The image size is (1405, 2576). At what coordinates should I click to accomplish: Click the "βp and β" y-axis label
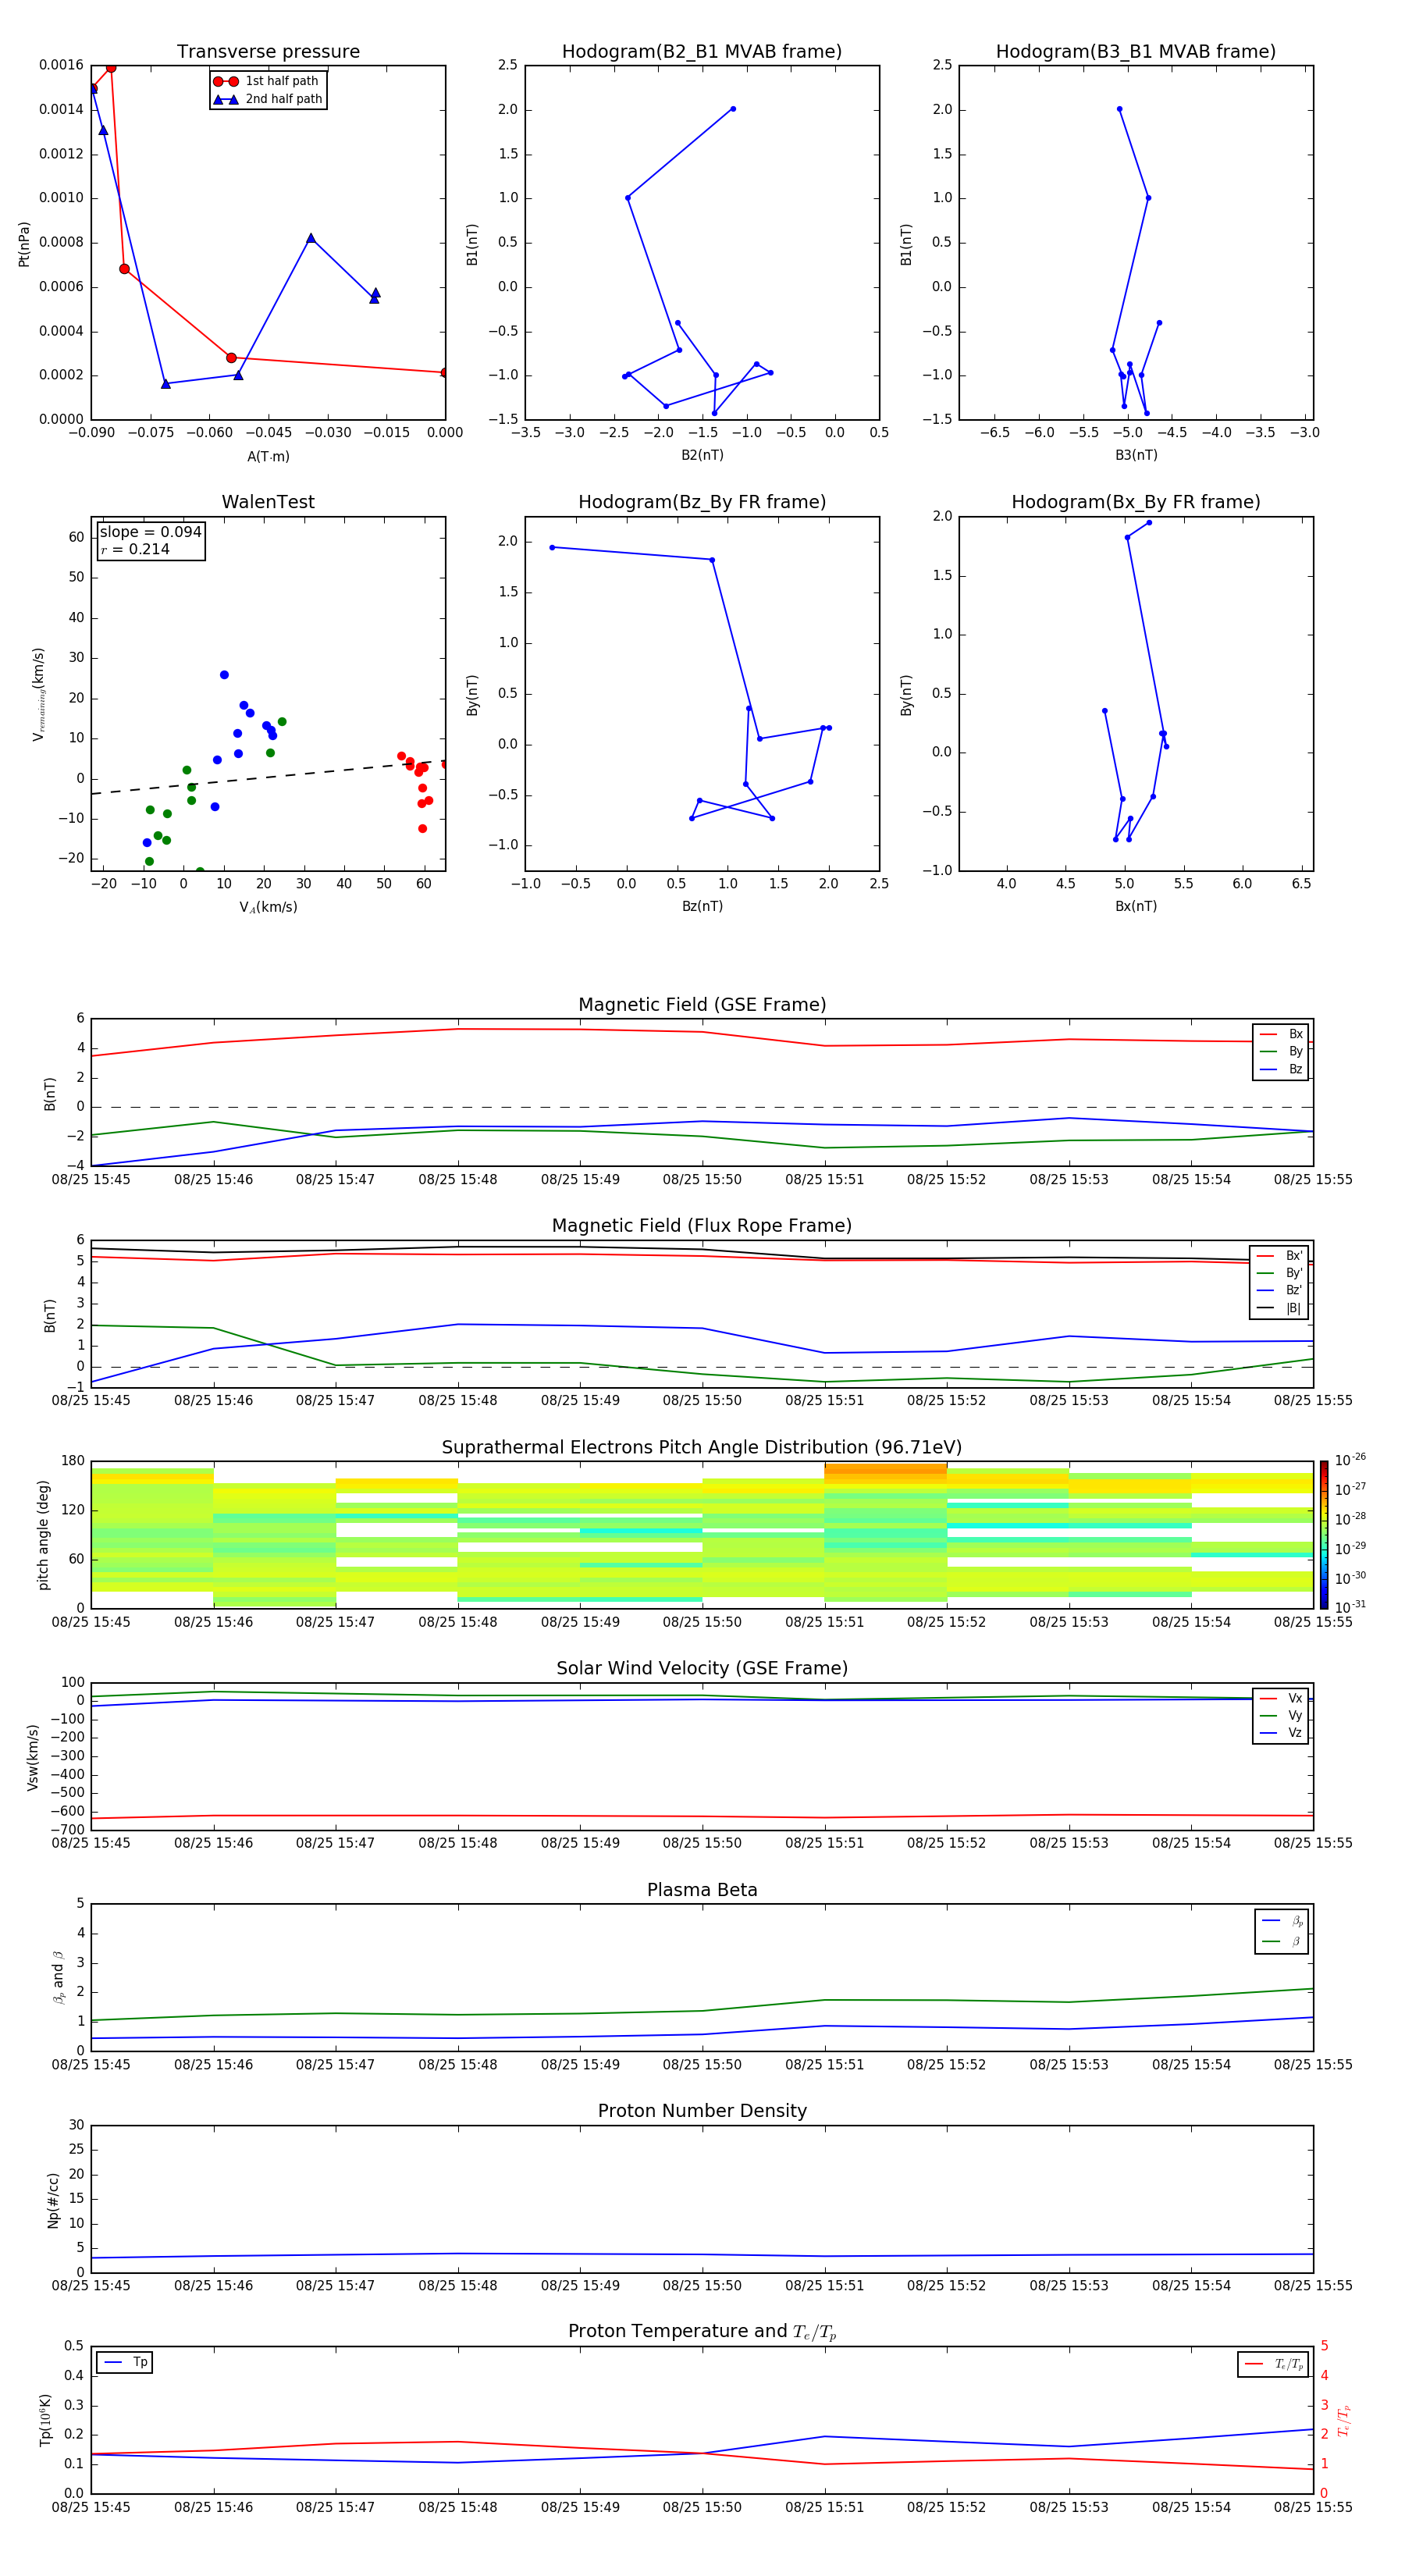[58, 1977]
